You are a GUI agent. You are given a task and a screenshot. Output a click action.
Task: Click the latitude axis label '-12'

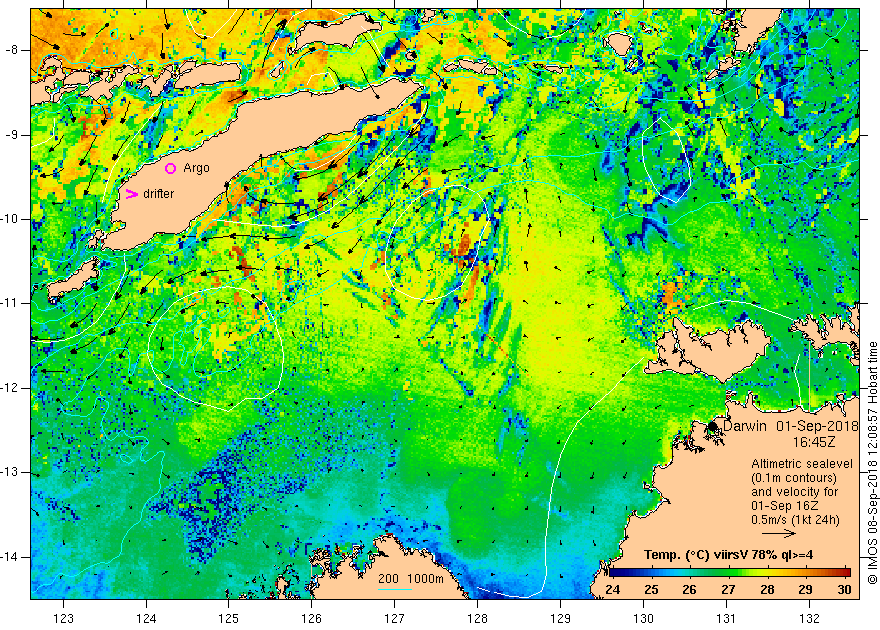point(10,388)
